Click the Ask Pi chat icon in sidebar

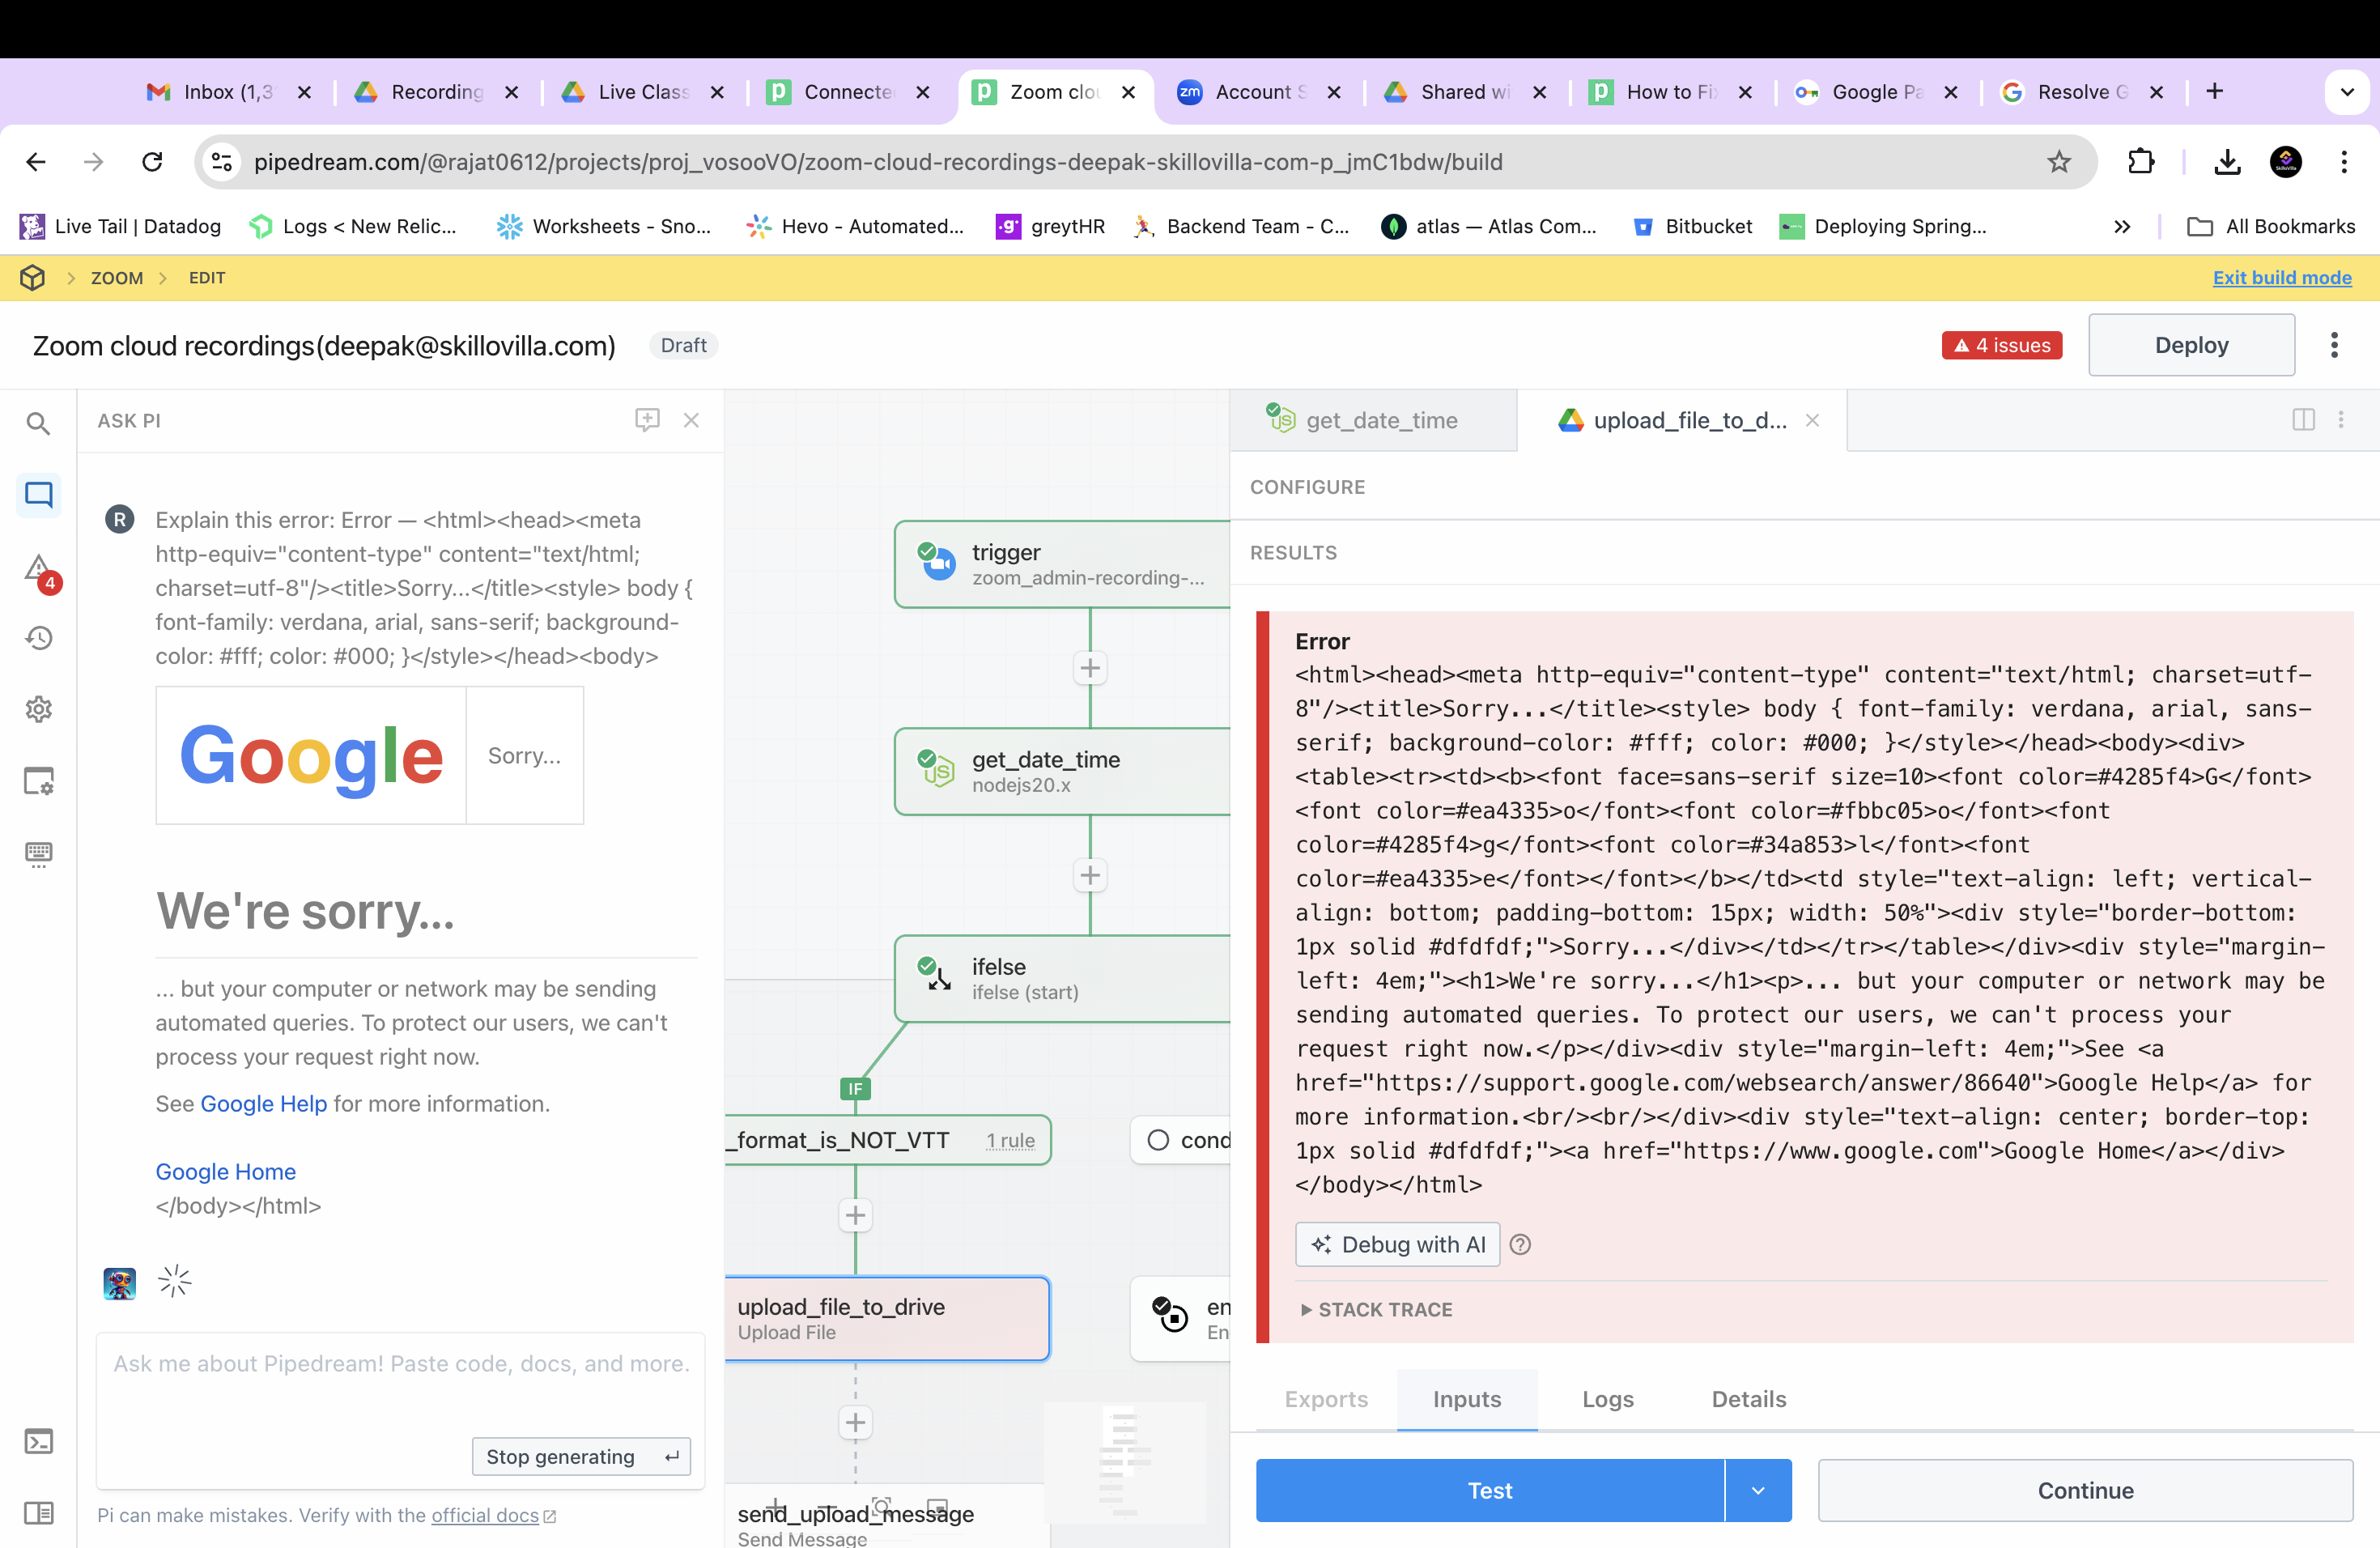[x=38, y=495]
